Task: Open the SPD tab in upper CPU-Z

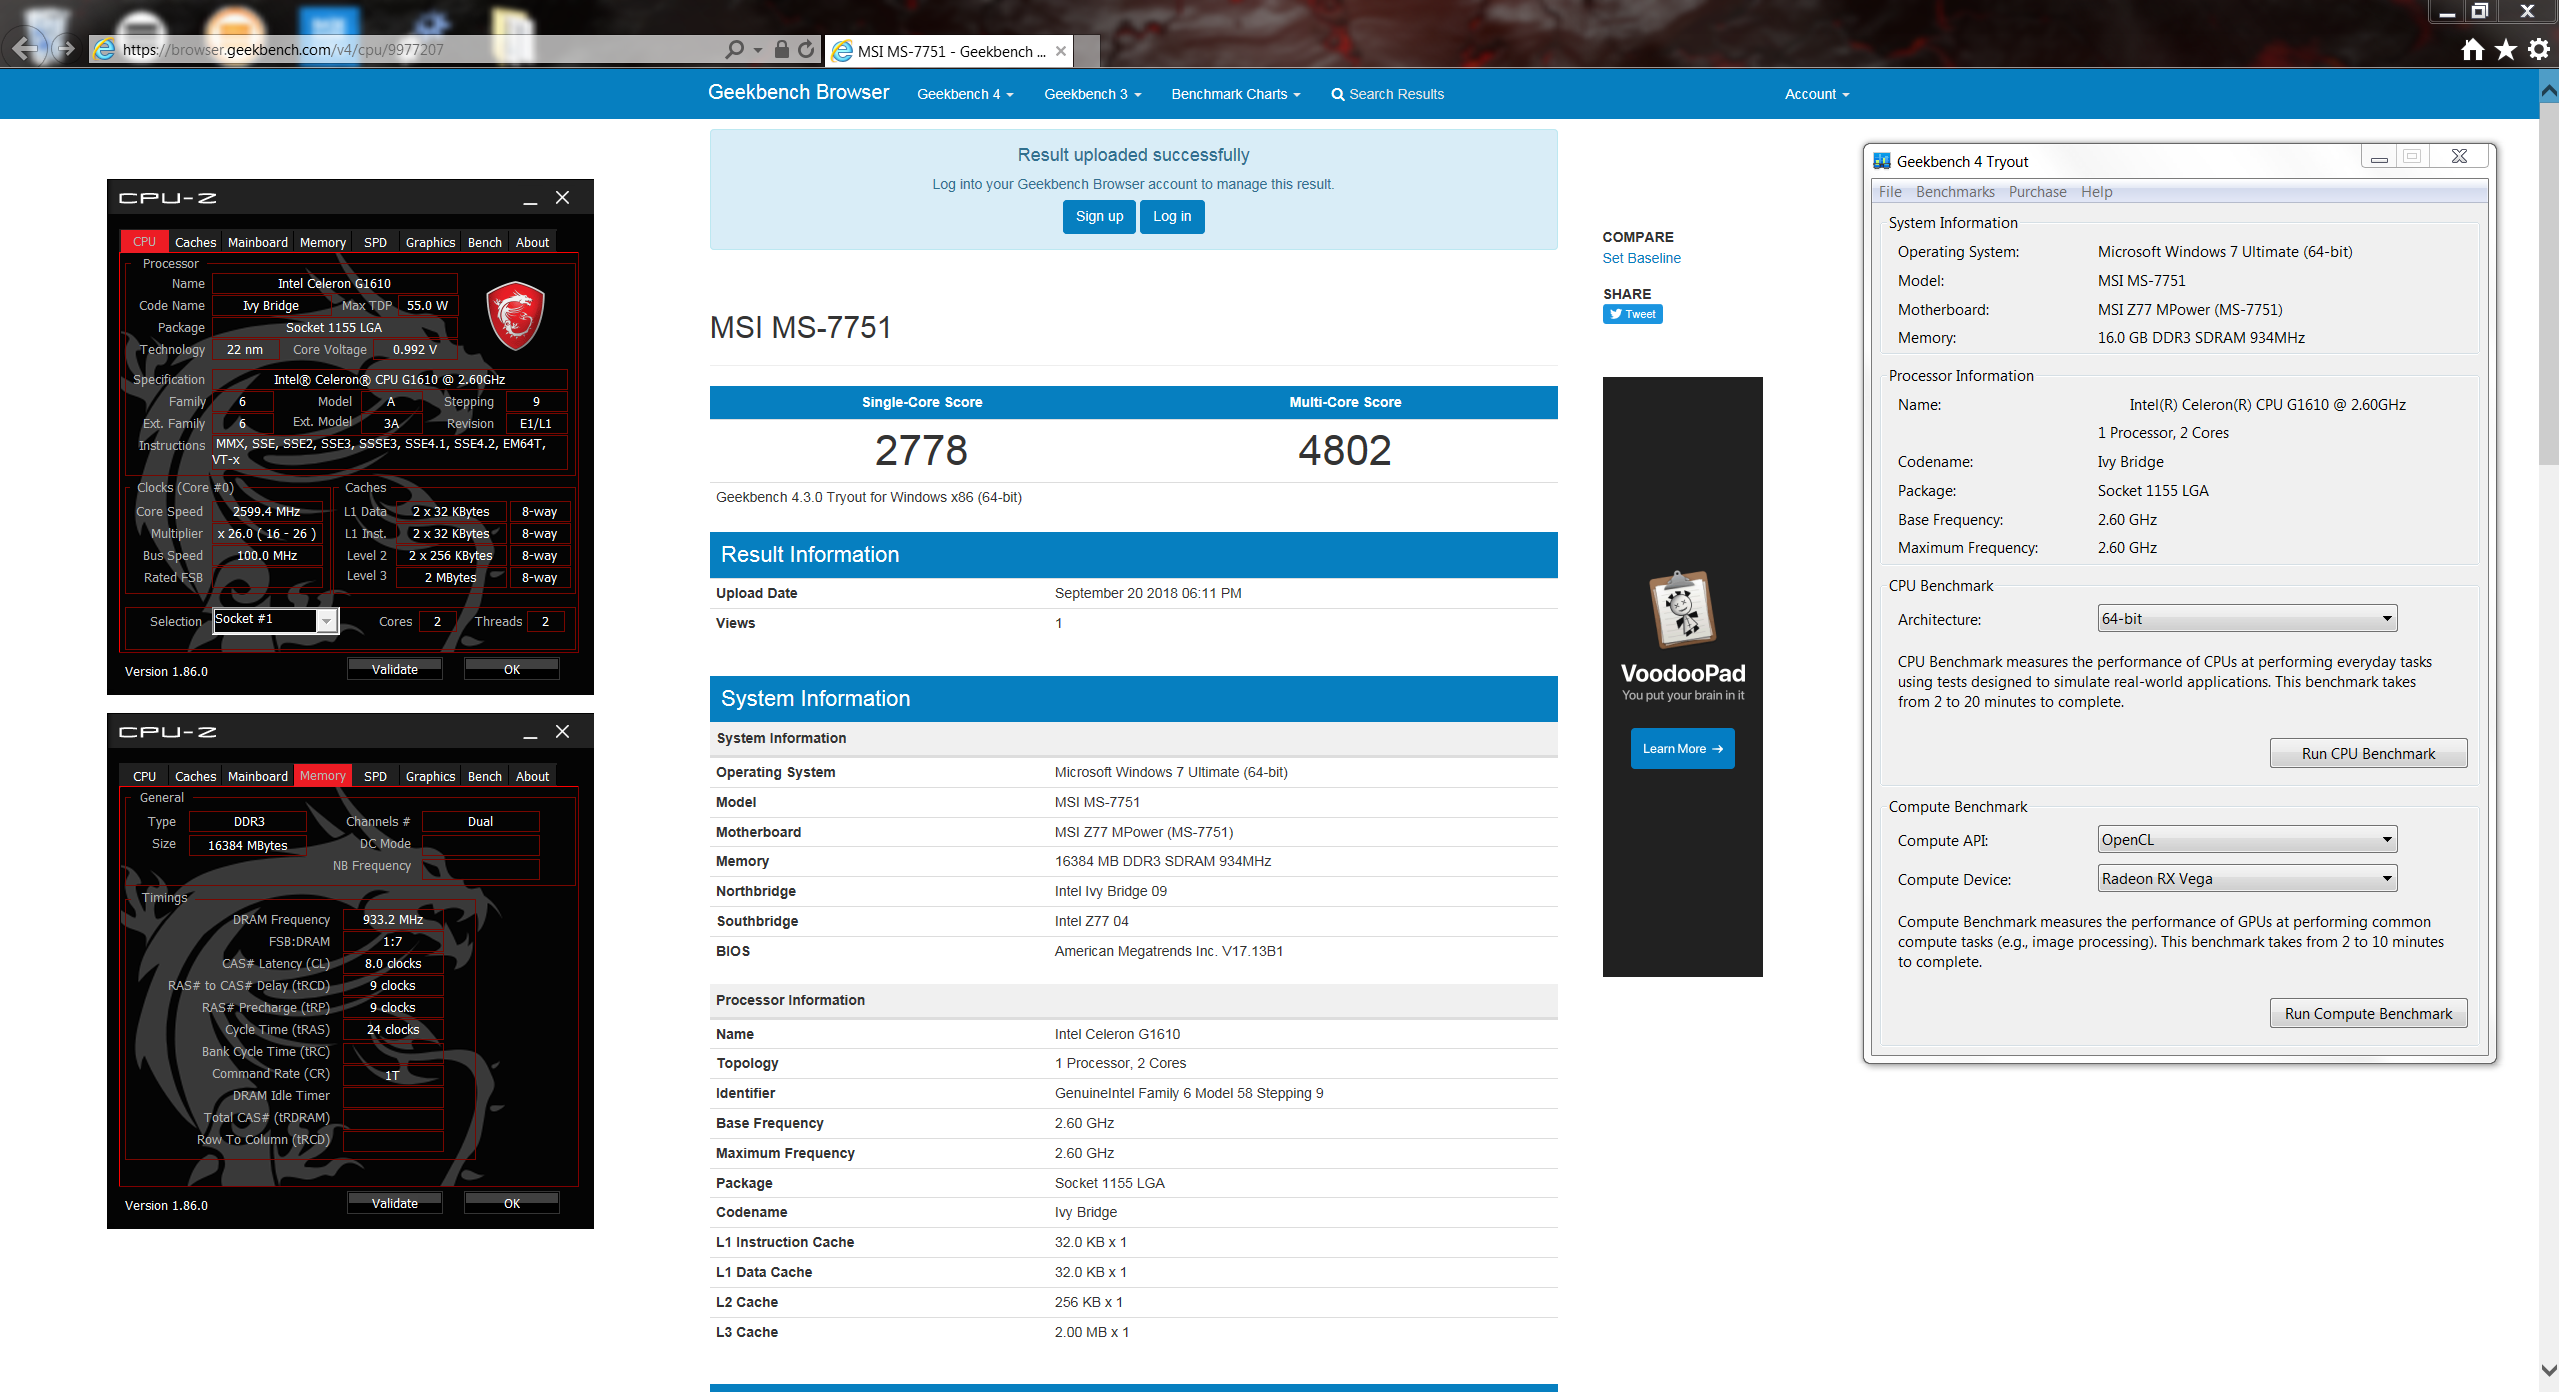Action: point(375,242)
